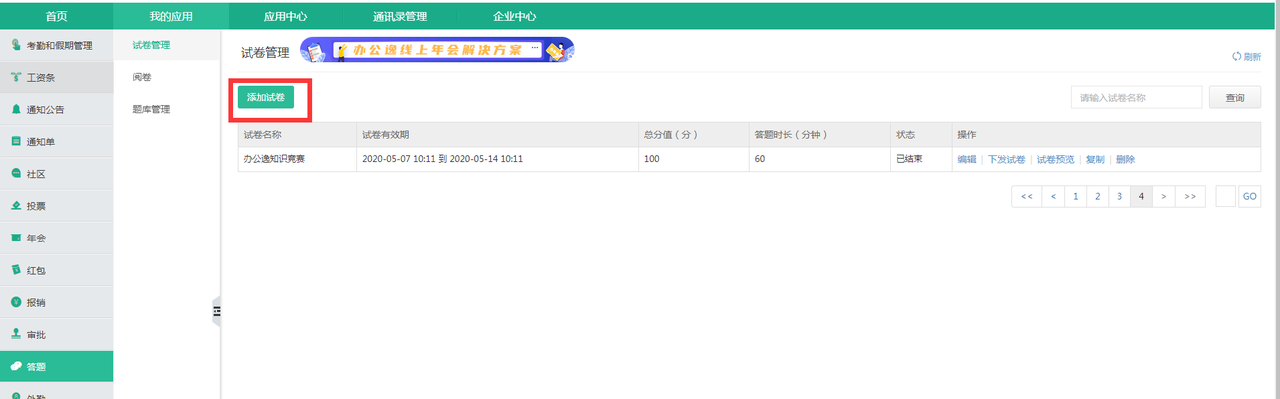Click the 投票 sidebar icon
The width and height of the screenshot is (1280, 399).
coord(16,205)
